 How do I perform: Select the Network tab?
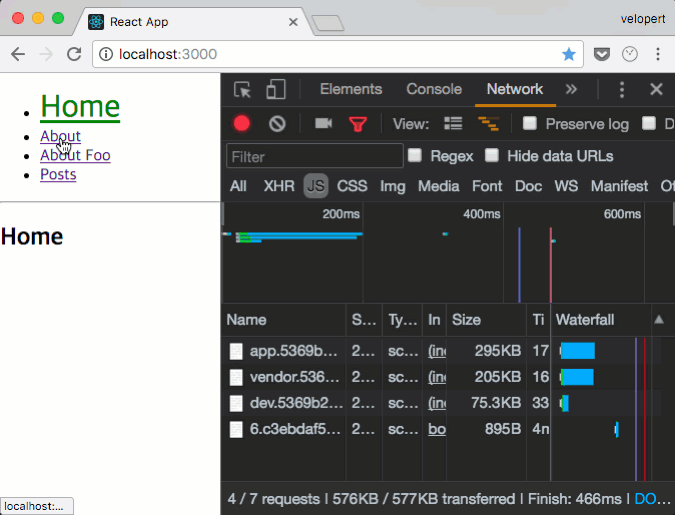click(x=515, y=89)
